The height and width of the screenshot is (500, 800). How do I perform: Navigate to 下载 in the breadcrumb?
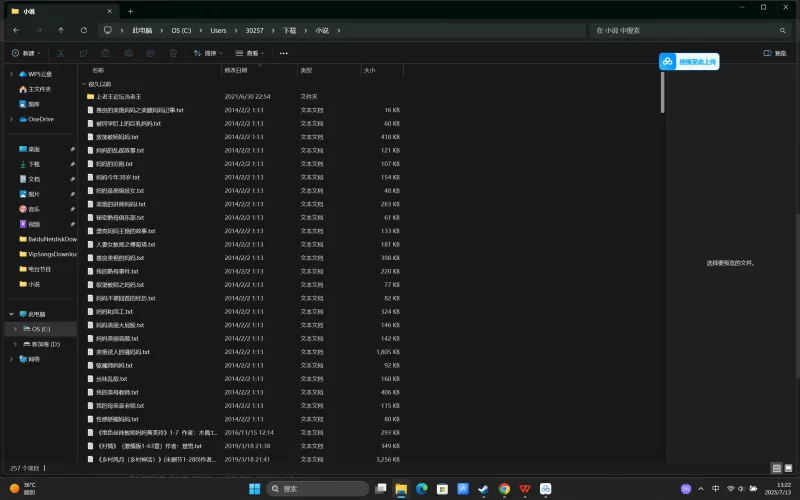click(290, 31)
